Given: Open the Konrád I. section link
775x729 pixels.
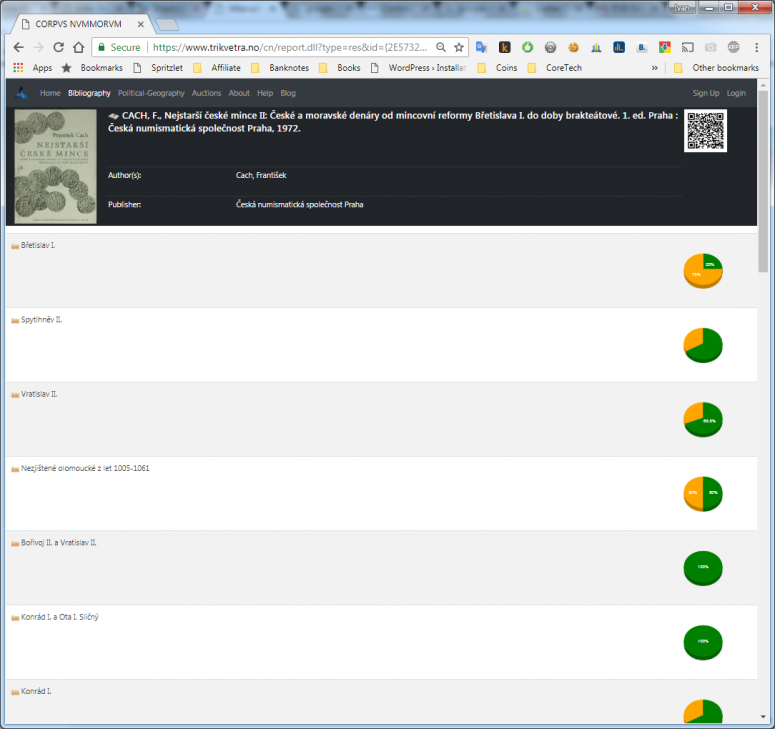Looking at the screenshot, I should point(36,691).
